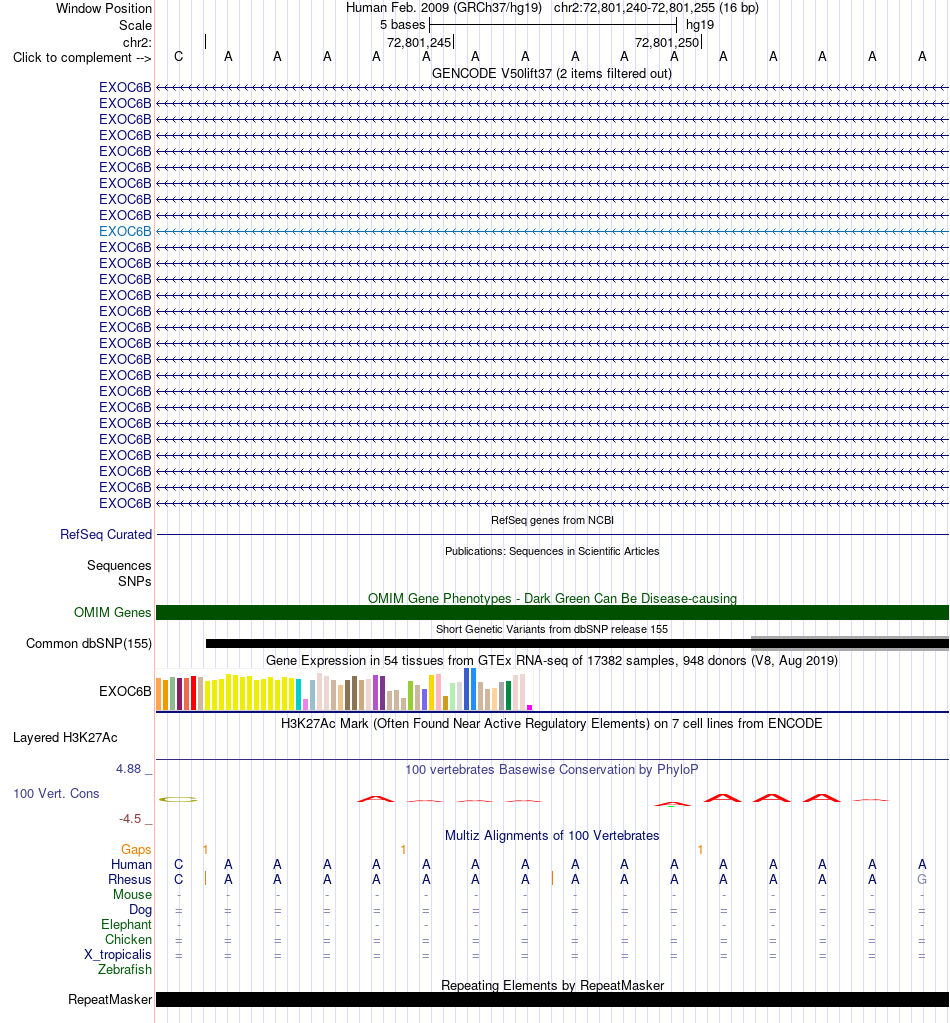Click the Gaps row label
The image size is (950, 1023).
pyautogui.click(x=136, y=849)
